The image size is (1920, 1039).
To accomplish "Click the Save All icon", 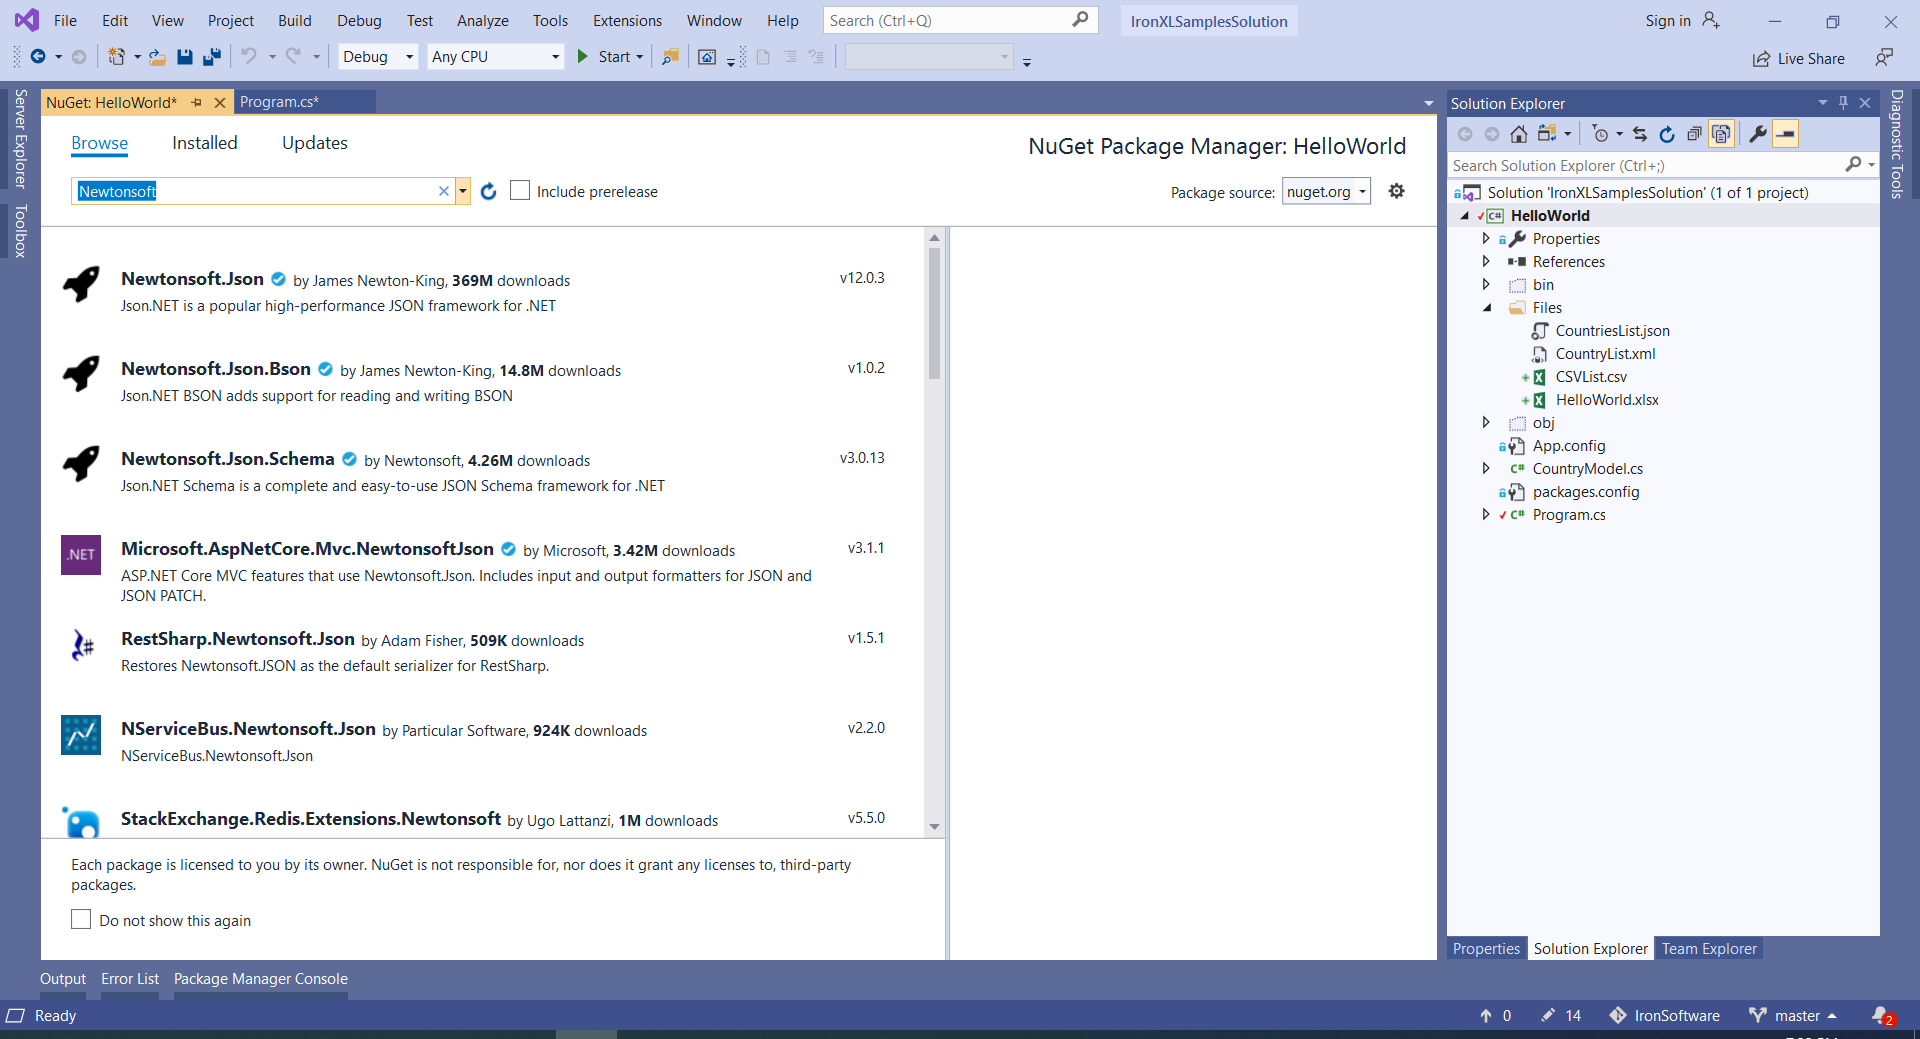I will point(212,57).
